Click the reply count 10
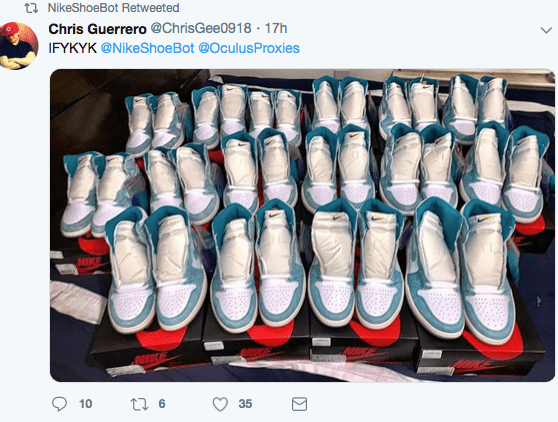Screen dimensions: 558x422 (85, 404)
